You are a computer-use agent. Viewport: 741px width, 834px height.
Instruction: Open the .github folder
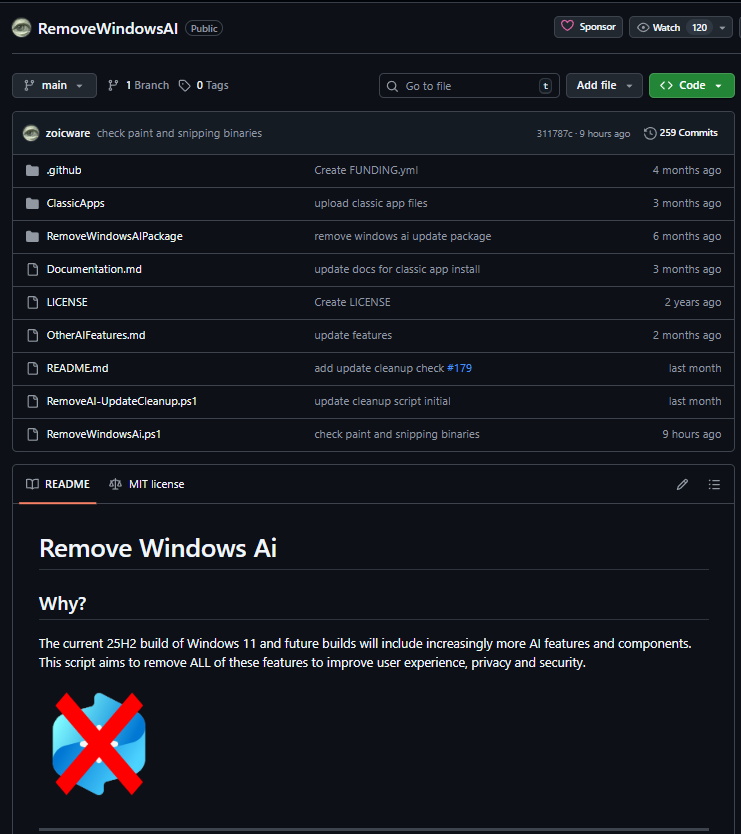click(64, 170)
